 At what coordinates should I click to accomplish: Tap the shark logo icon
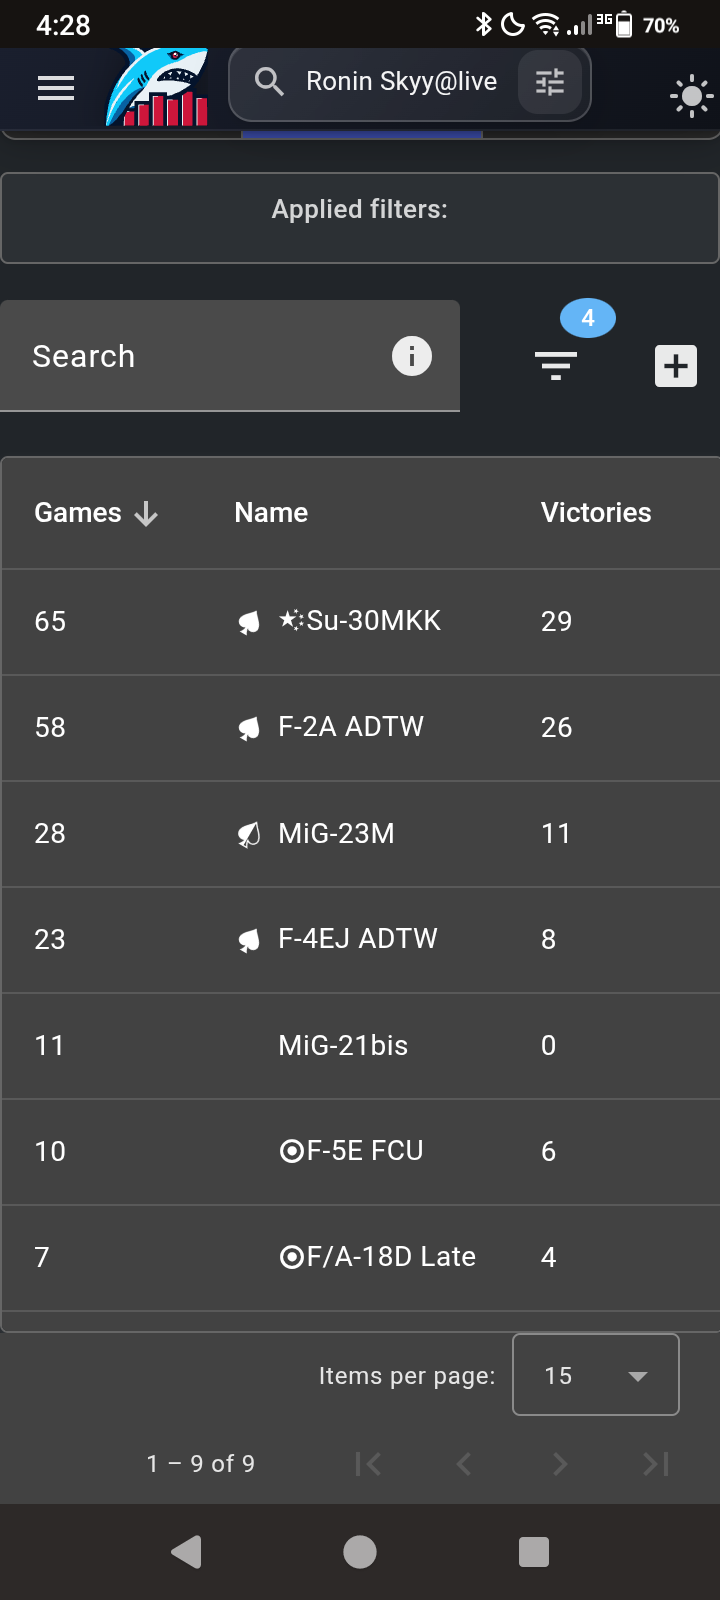click(x=158, y=88)
